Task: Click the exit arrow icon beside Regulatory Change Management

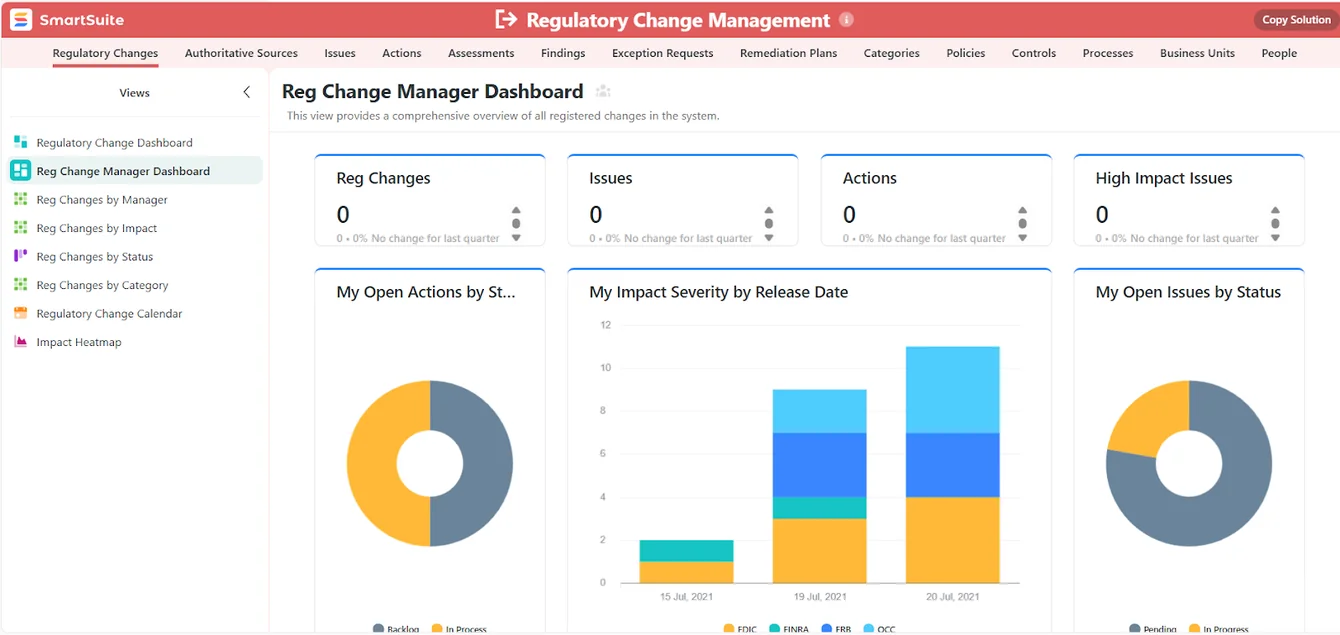Action: (x=506, y=20)
